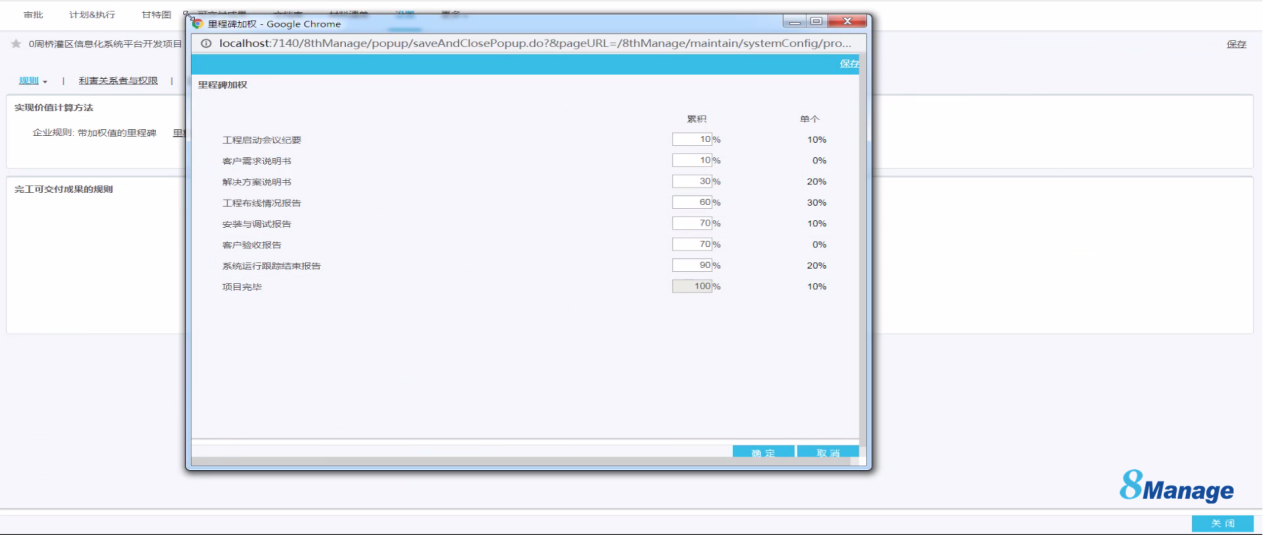The height and width of the screenshot is (535, 1265).
Task: Click 保存 link in the popup header
Action: click(848, 64)
